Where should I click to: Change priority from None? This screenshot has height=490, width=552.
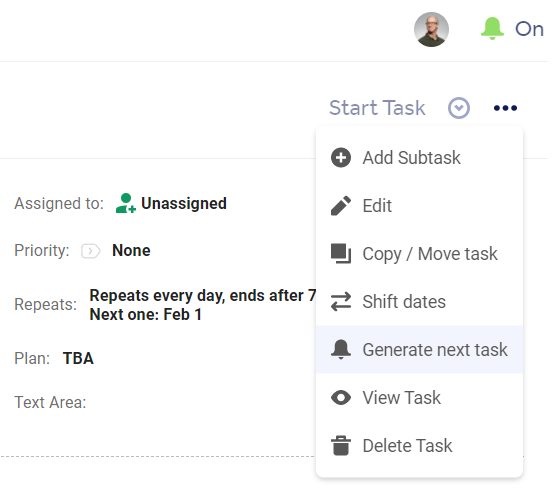tap(131, 251)
